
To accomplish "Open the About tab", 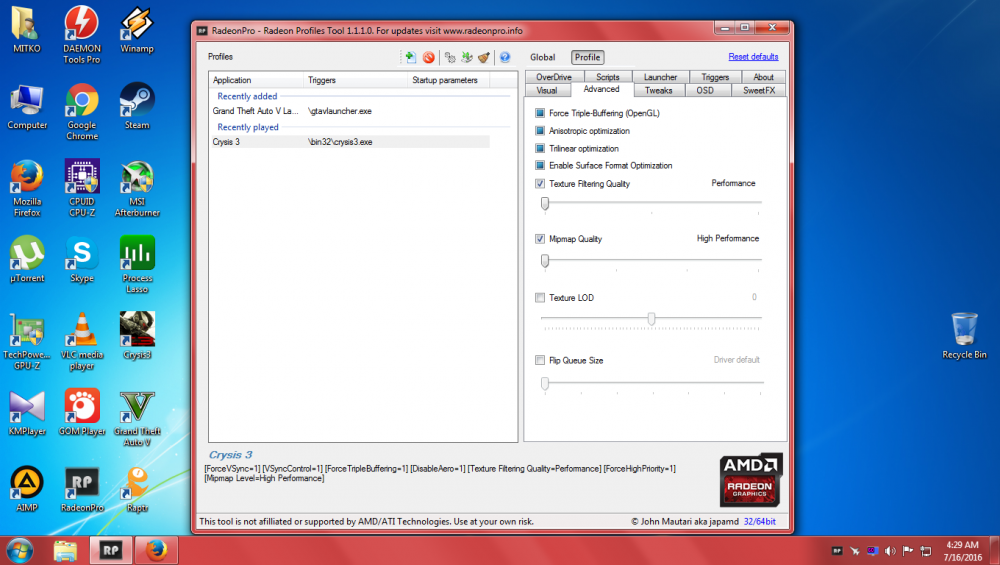I will coord(763,77).
